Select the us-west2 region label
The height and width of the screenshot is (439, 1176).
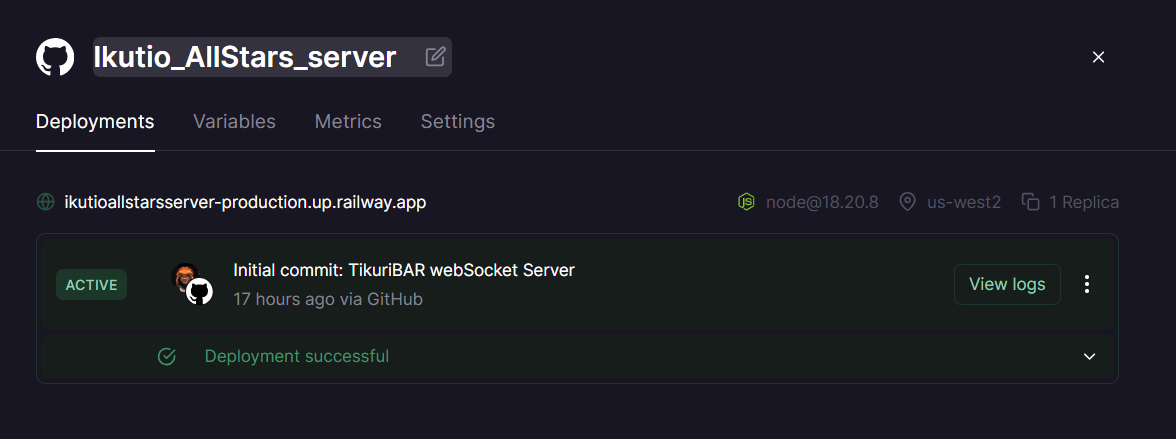tap(964, 202)
